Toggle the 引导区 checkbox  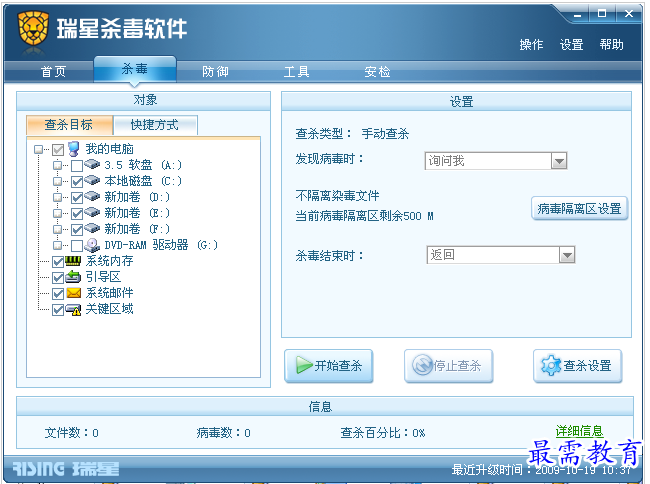(x=58, y=278)
